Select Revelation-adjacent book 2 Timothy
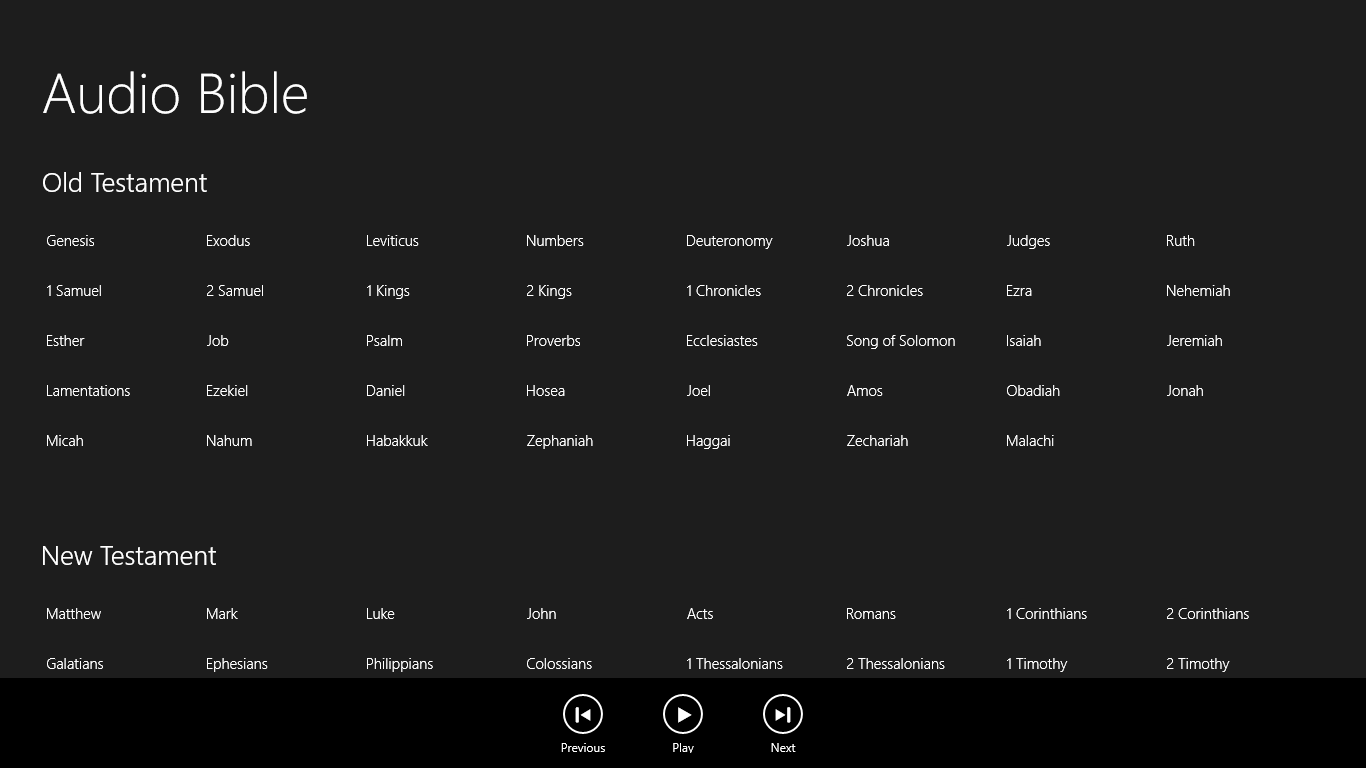Viewport: 1366px width, 768px height. 1197,663
